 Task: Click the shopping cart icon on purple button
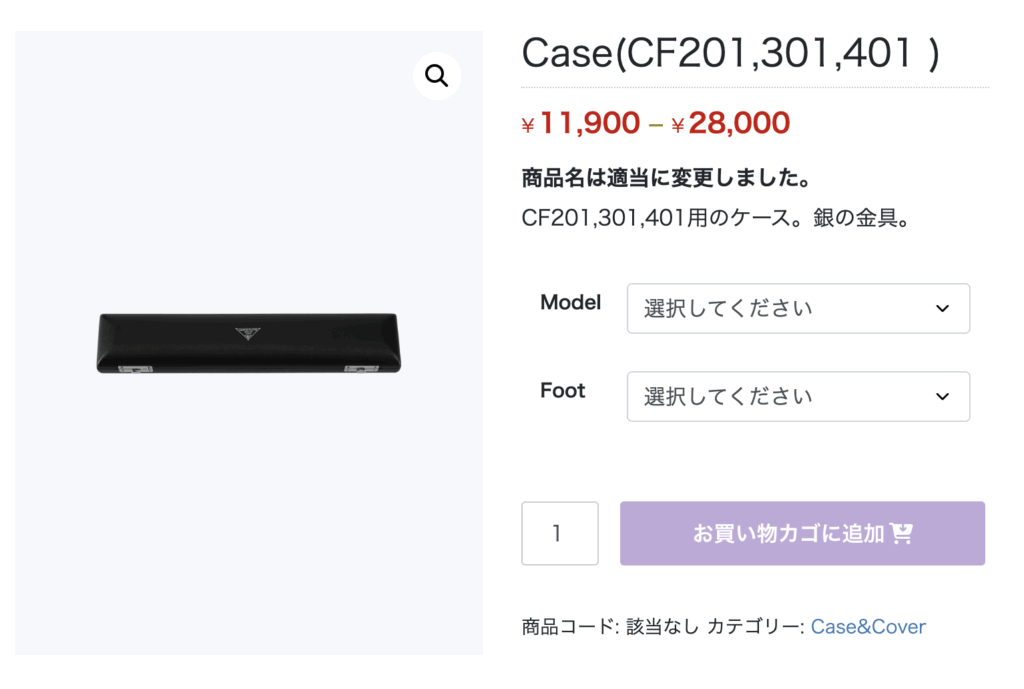click(x=901, y=533)
